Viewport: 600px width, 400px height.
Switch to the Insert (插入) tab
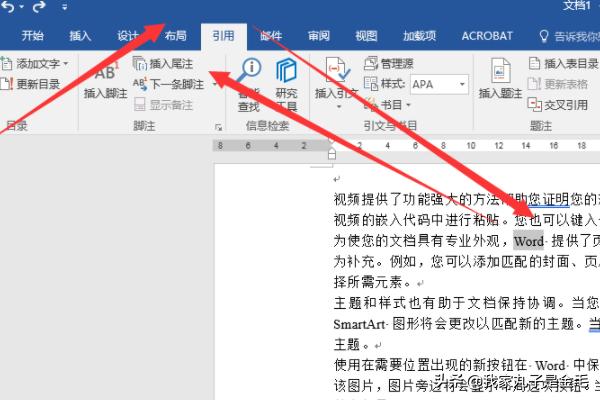(80, 36)
